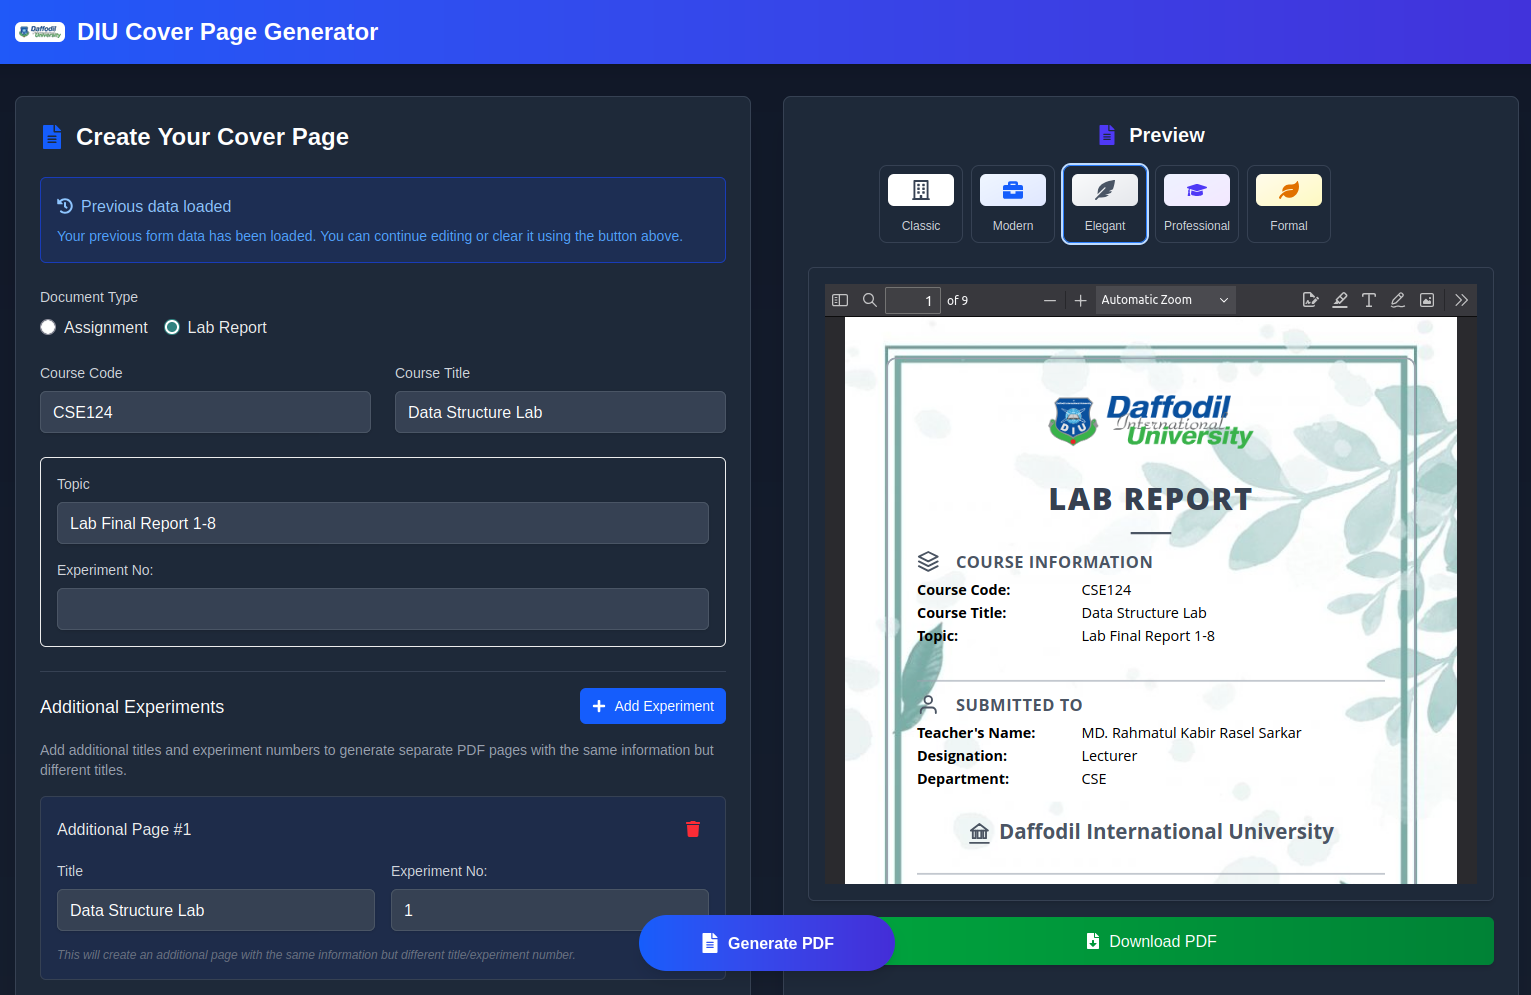Open the PDF viewer more tools chevrons
Image resolution: width=1531 pixels, height=995 pixels.
[x=1461, y=300]
